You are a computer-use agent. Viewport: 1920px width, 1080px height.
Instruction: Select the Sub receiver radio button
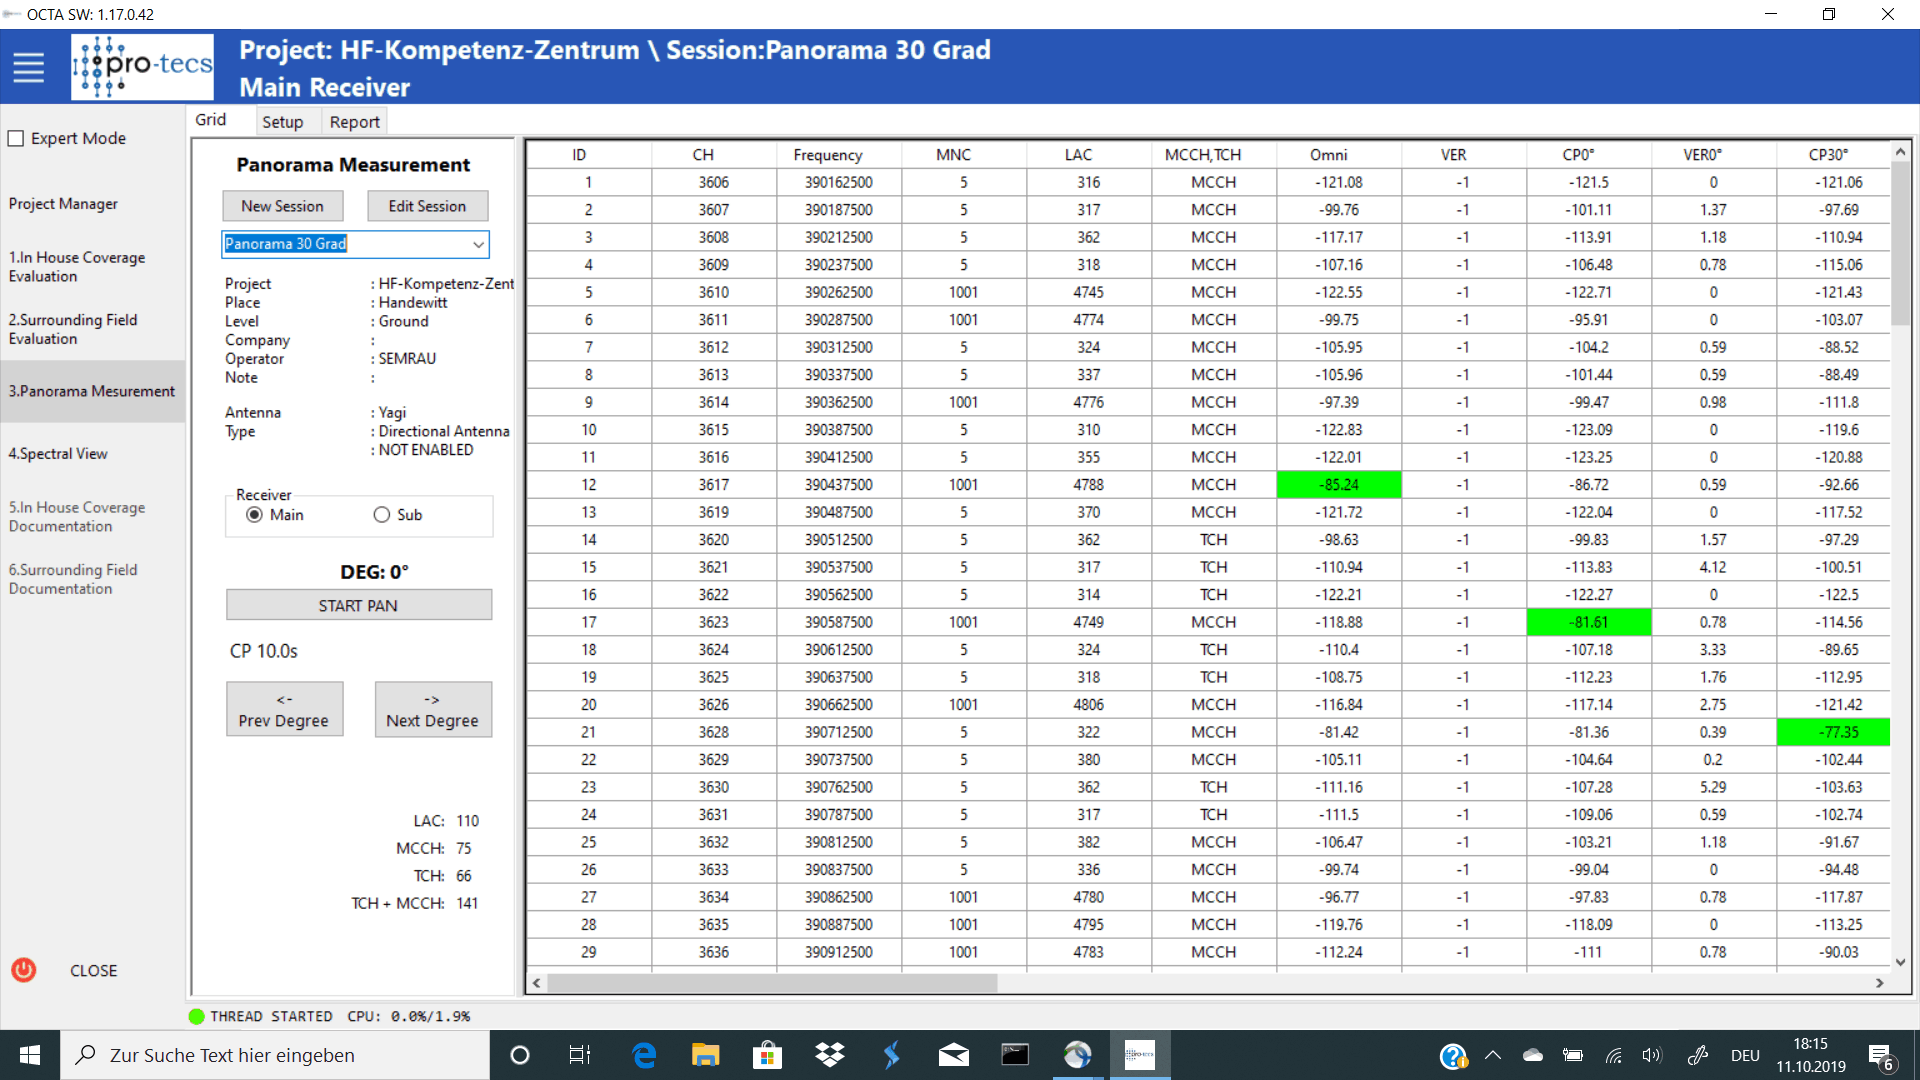381,515
